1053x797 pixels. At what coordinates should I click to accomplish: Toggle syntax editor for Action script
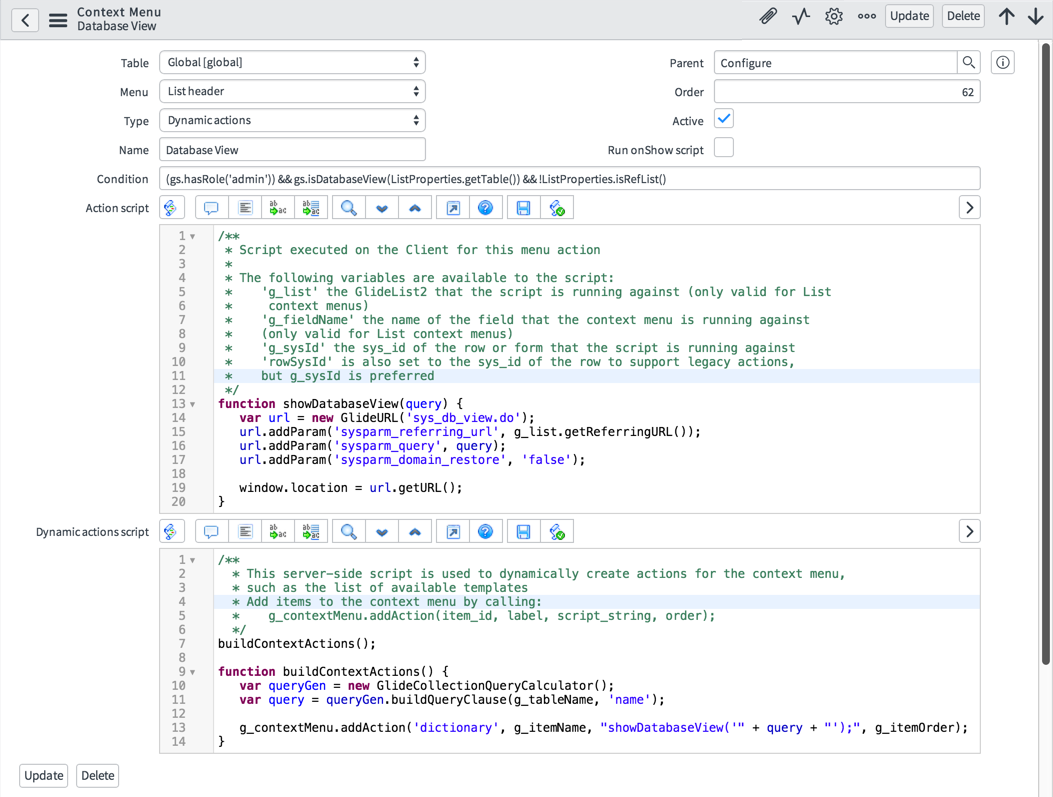pyautogui.click(x=171, y=208)
